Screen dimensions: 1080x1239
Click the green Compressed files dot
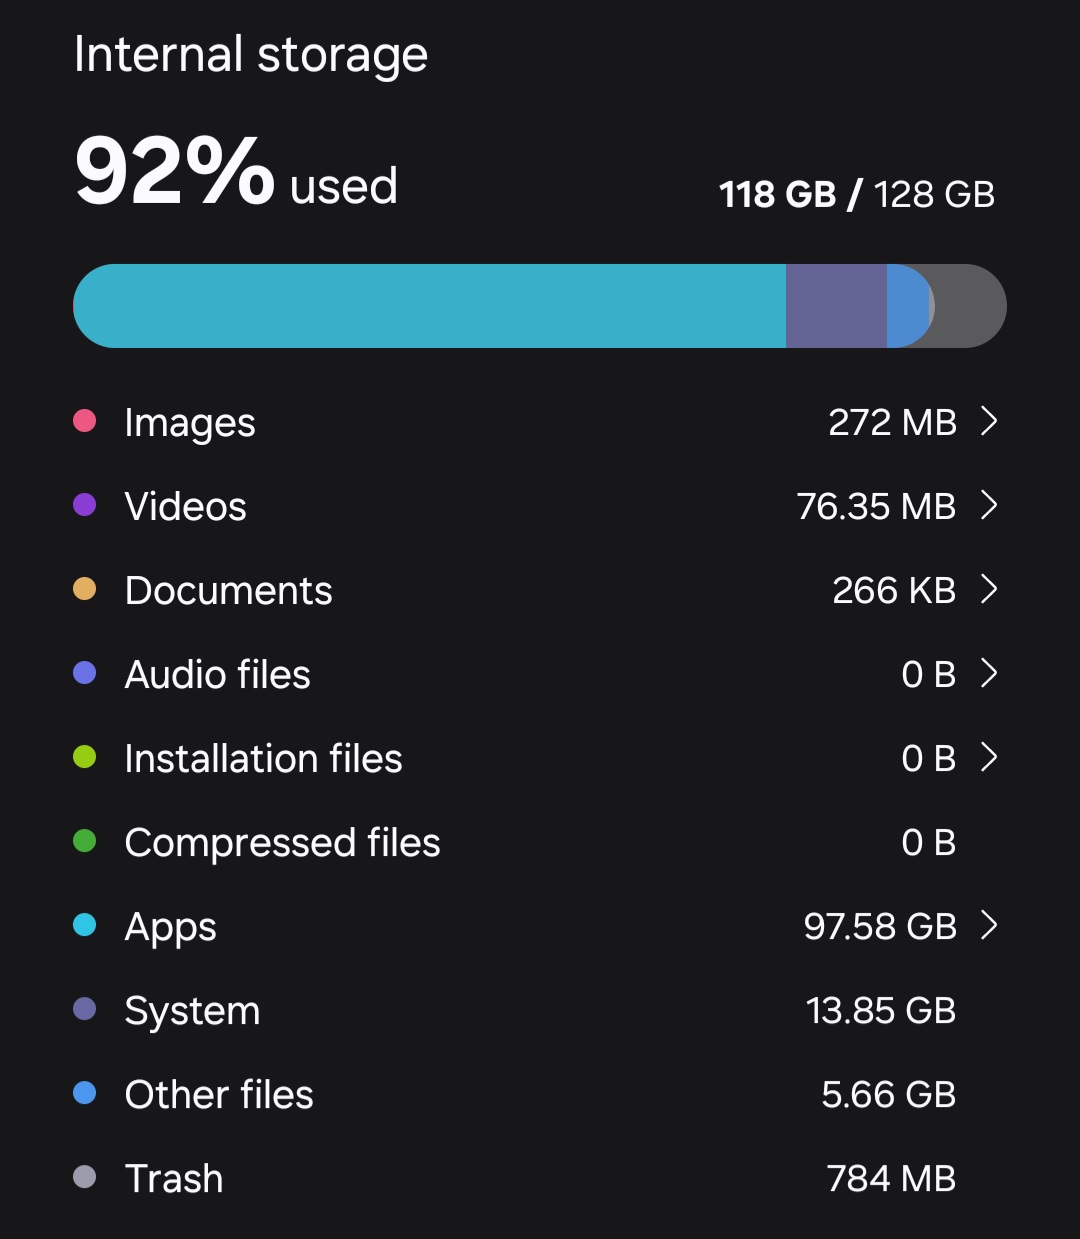(85, 841)
